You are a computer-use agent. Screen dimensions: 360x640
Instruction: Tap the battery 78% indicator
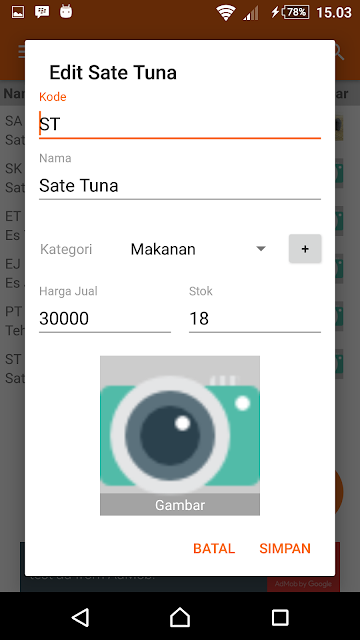[296, 12]
